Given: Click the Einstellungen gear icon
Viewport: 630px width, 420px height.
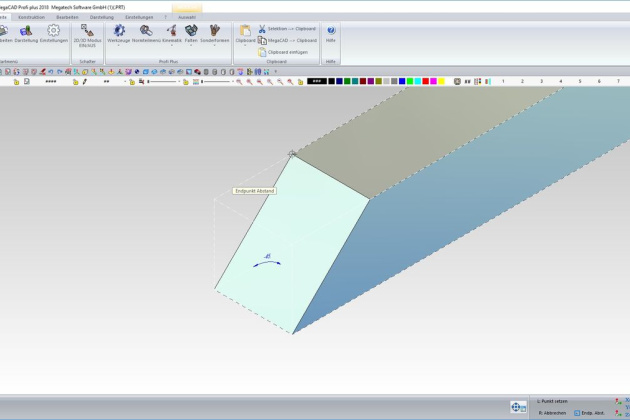Looking at the screenshot, I should (x=54, y=34).
